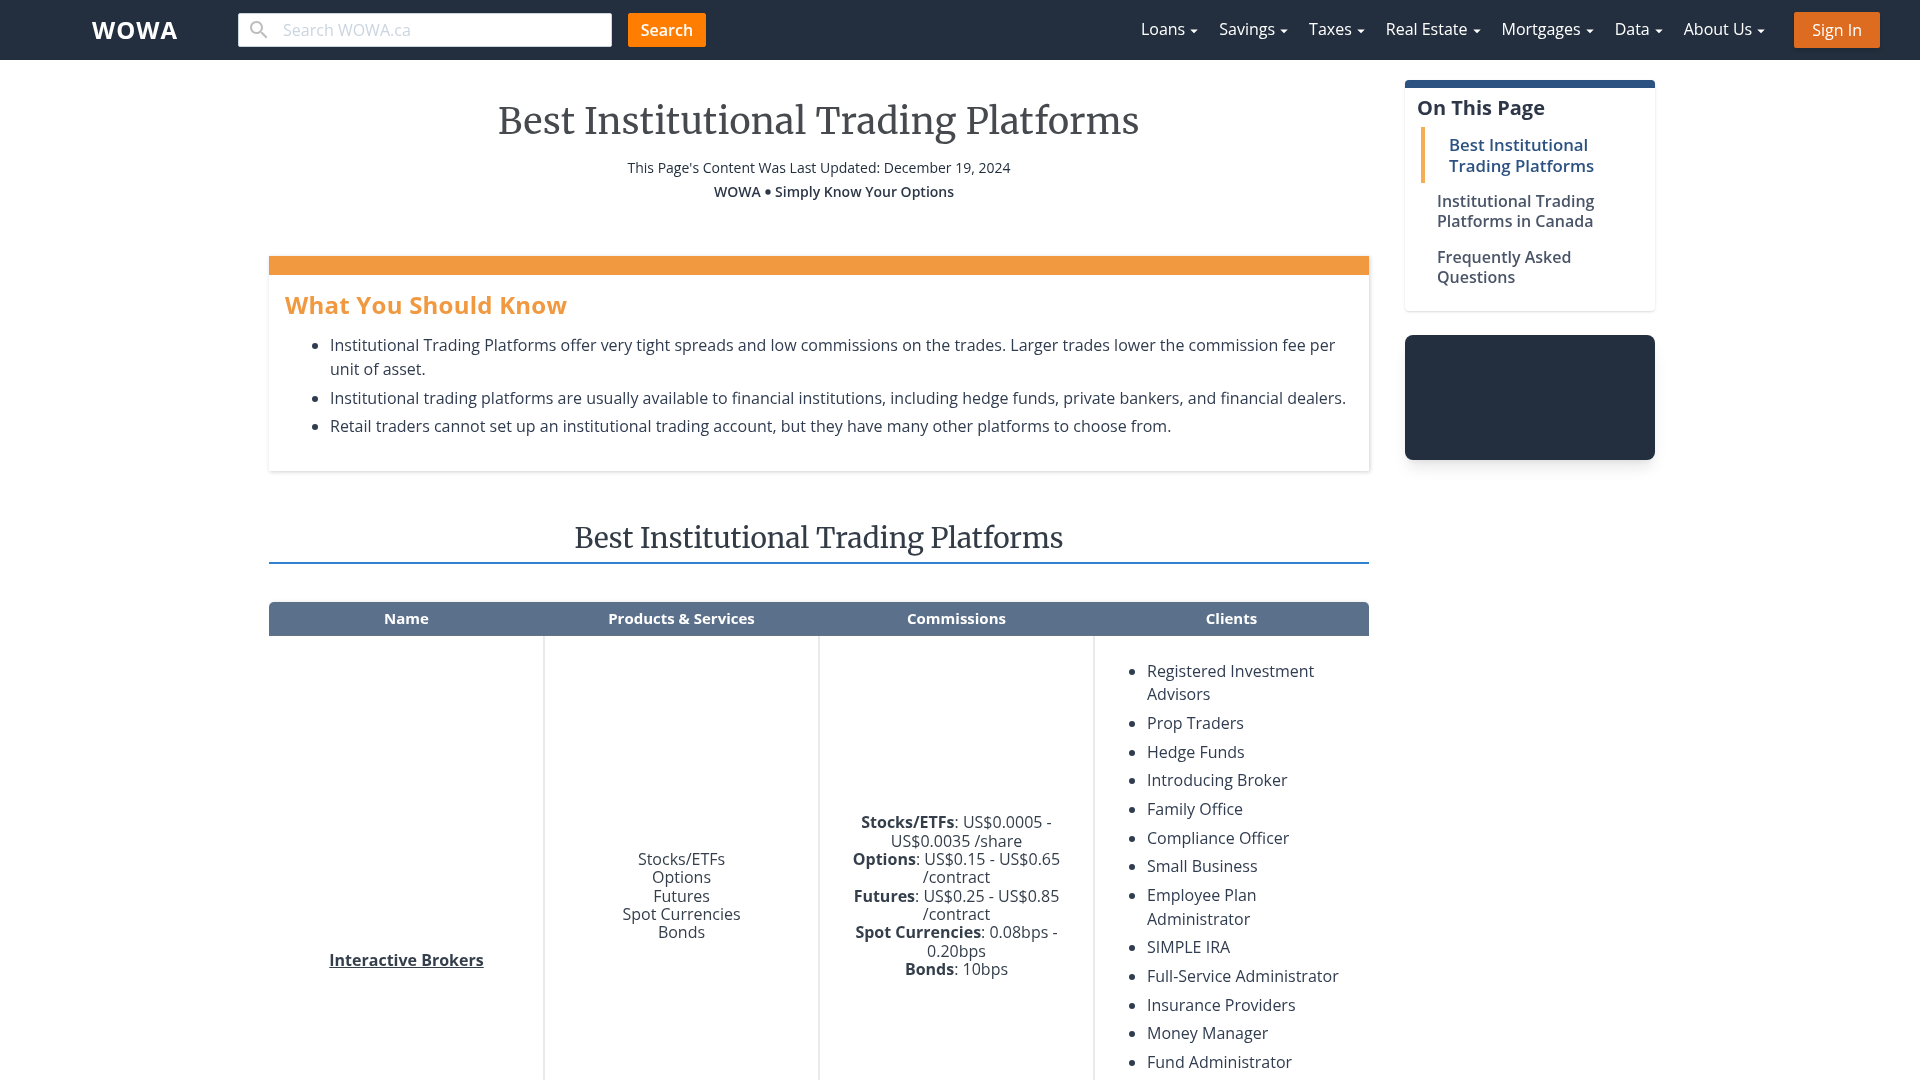The image size is (1920, 1080).
Task: Select the Clients table header
Action: click(x=1231, y=618)
